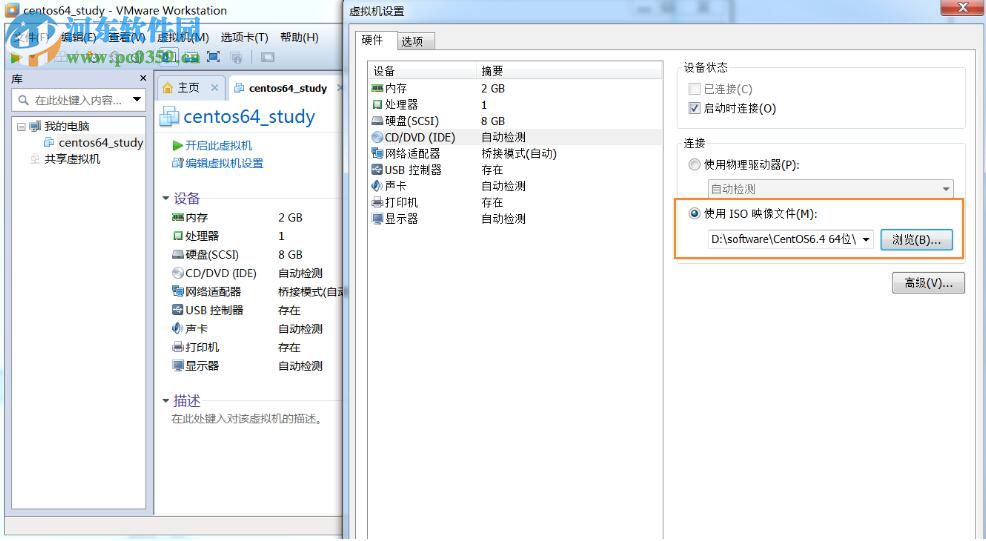Screen dimensions: 986x541
Task: Click the My Computer (我的电脑) tree icon
Action: point(36,126)
